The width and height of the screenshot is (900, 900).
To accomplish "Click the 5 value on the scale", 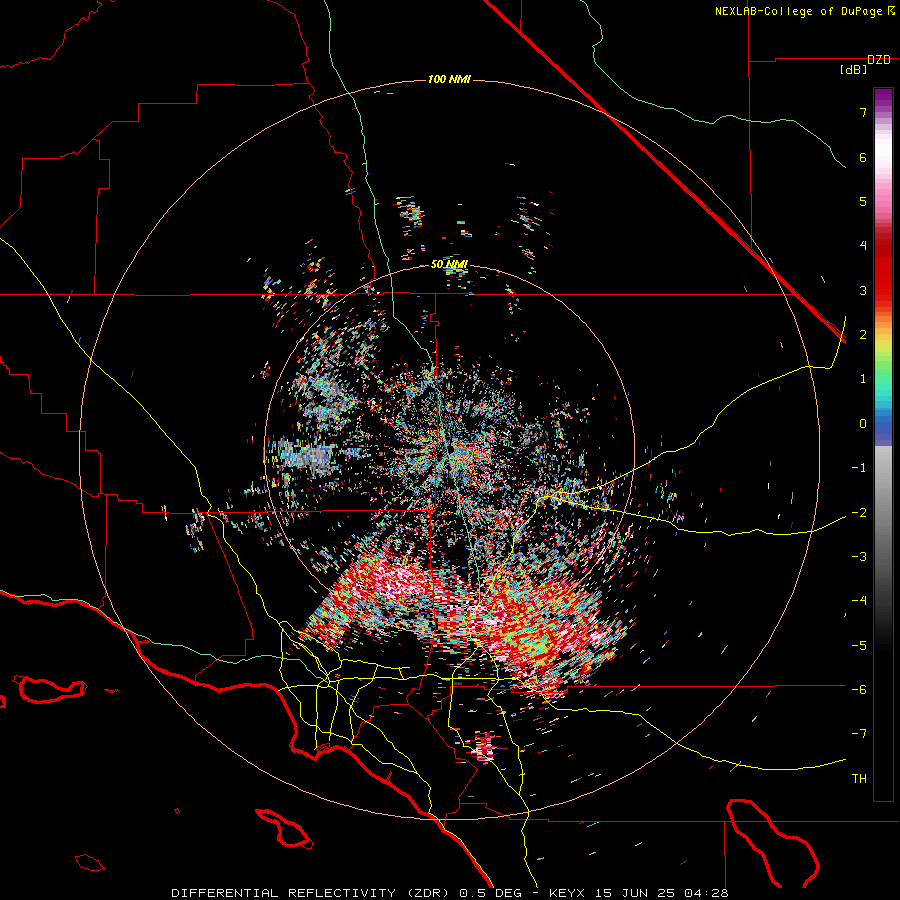I will click(x=863, y=201).
